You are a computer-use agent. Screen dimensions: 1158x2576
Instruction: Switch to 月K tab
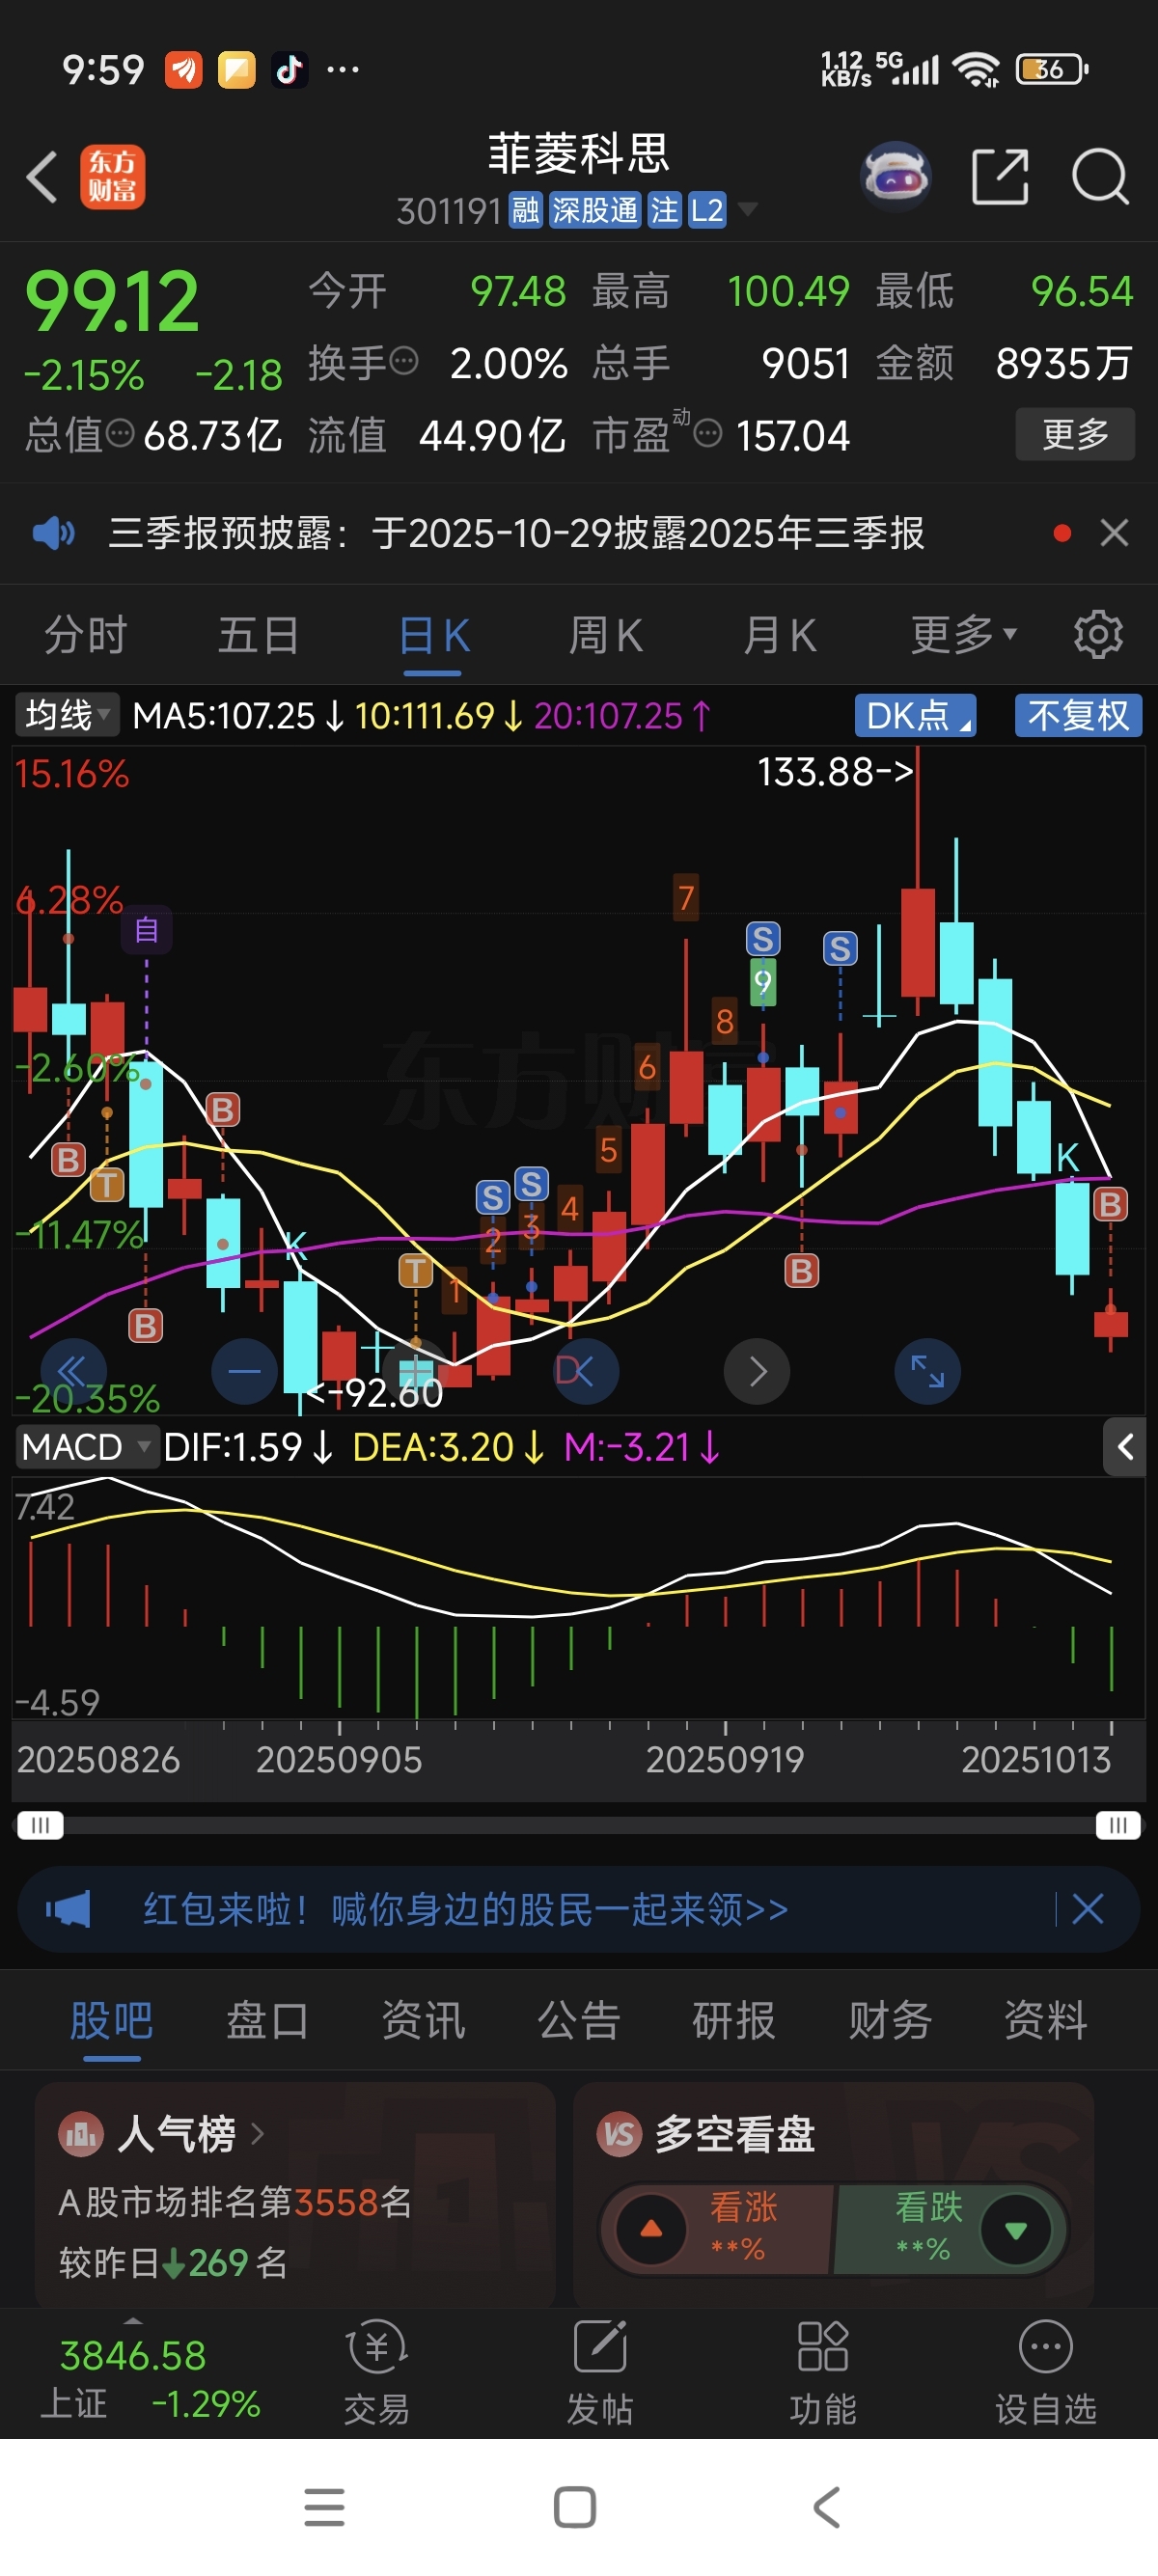(x=780, y=635)
